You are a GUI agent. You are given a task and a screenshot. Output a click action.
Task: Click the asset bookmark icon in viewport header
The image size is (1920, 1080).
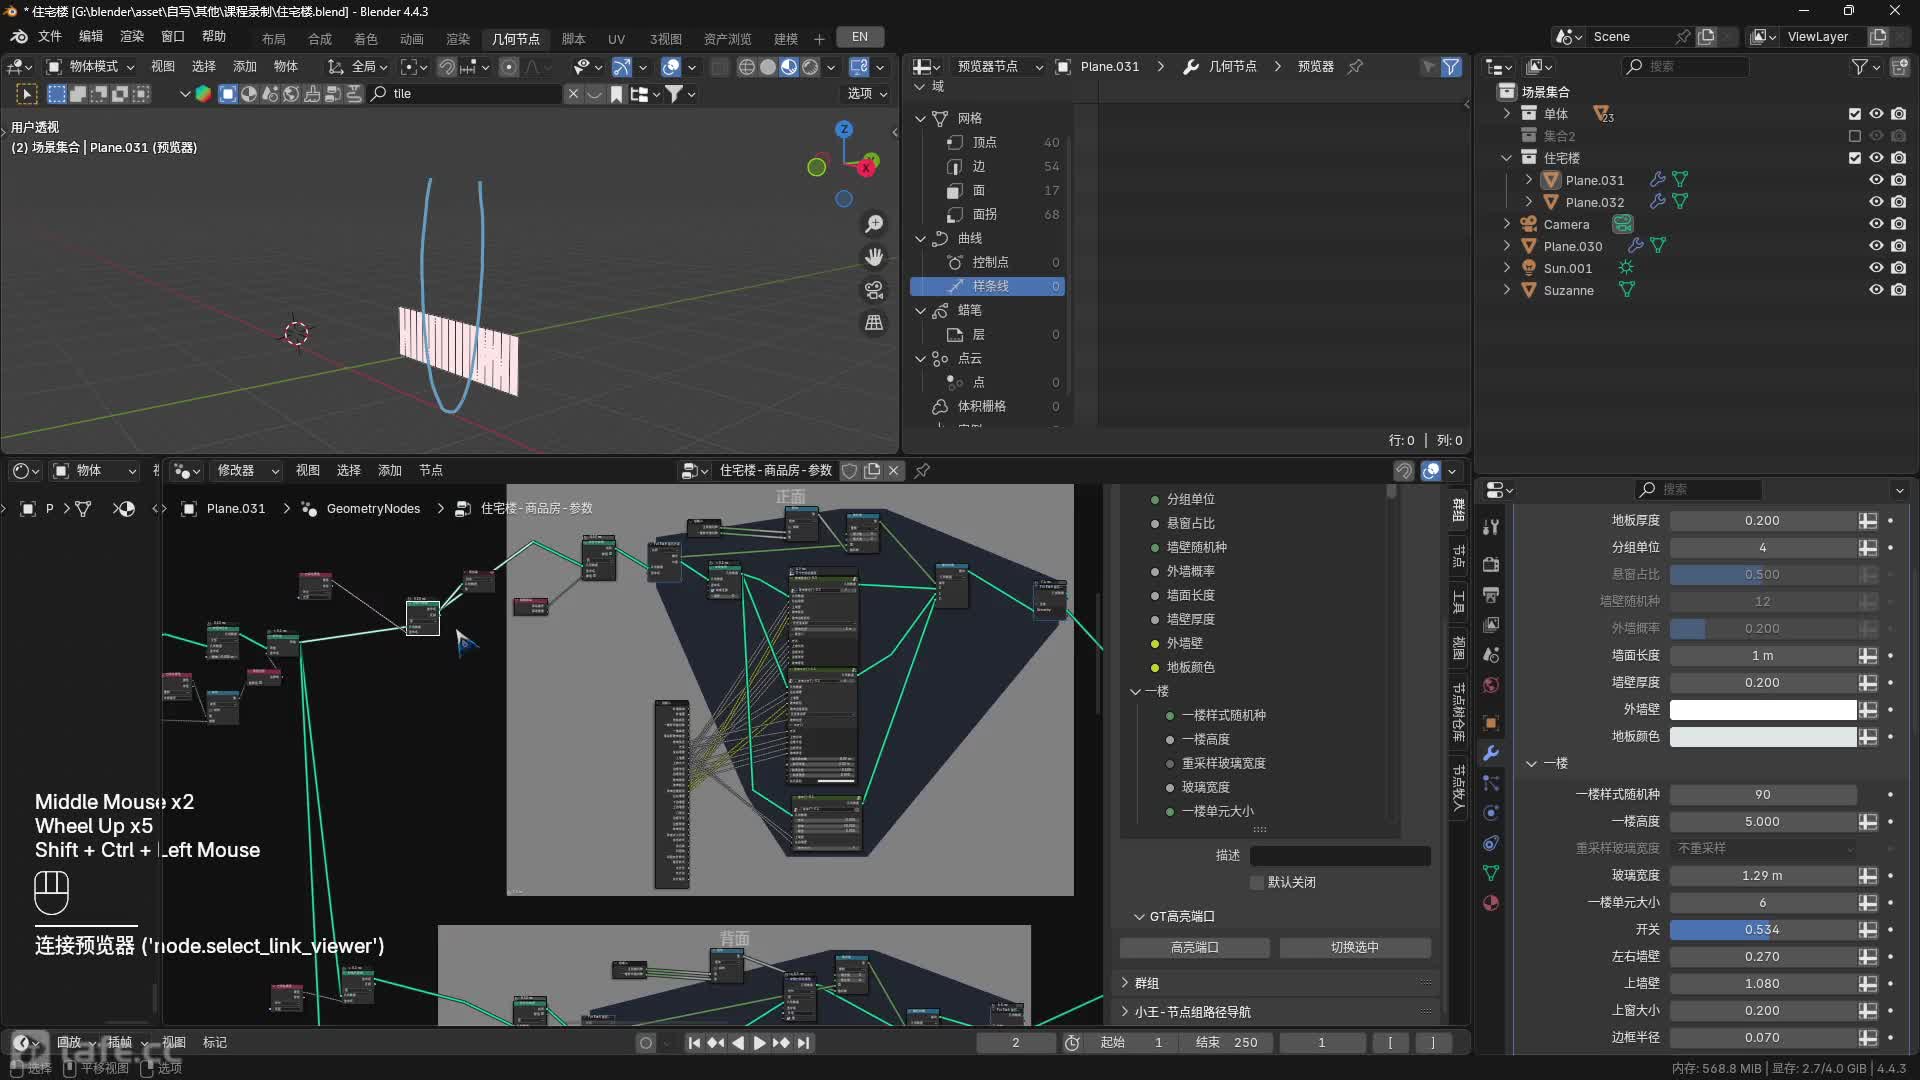click(617, 94)
